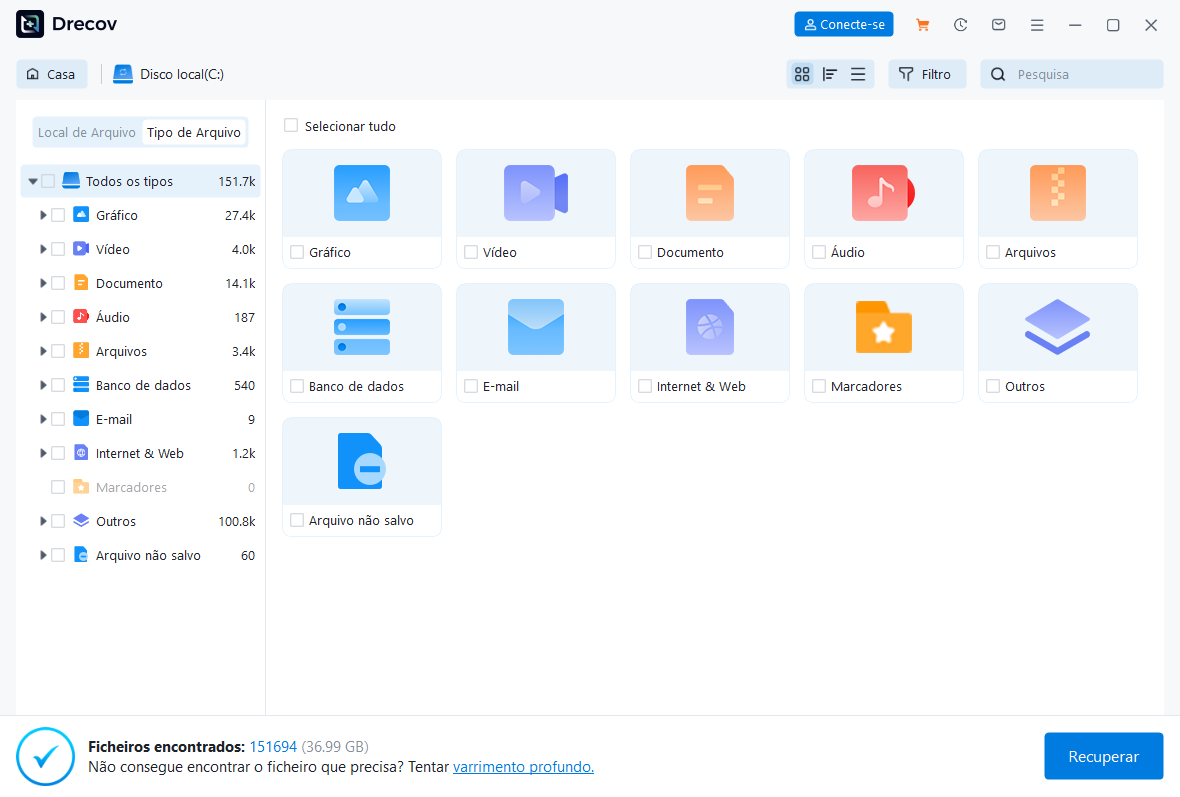Click the scan complete checkmark circle
The height and width of the screenshot is (797, 1180).
click(x=45, y=756)
